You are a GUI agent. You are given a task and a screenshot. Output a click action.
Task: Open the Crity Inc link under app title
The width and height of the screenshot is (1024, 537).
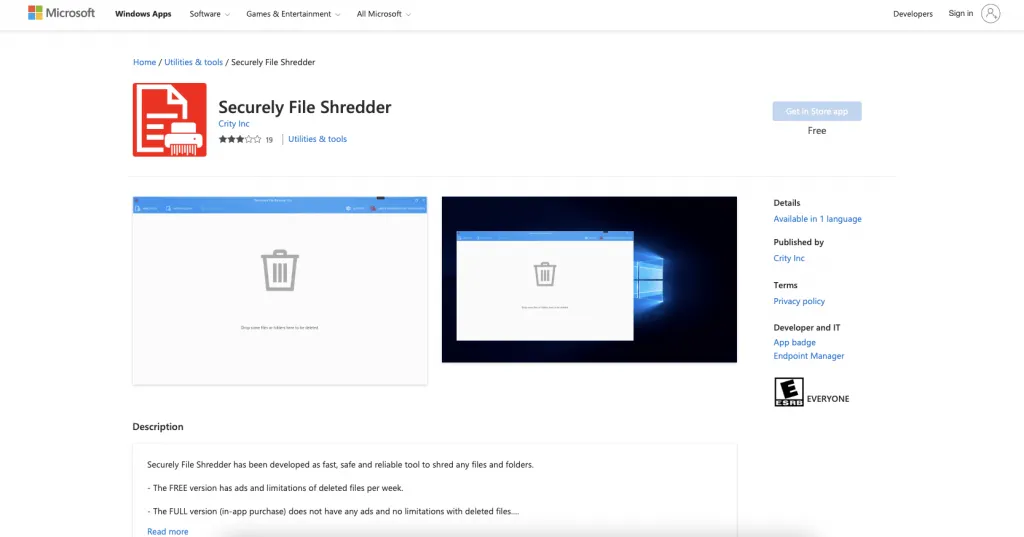click(234, 124)
